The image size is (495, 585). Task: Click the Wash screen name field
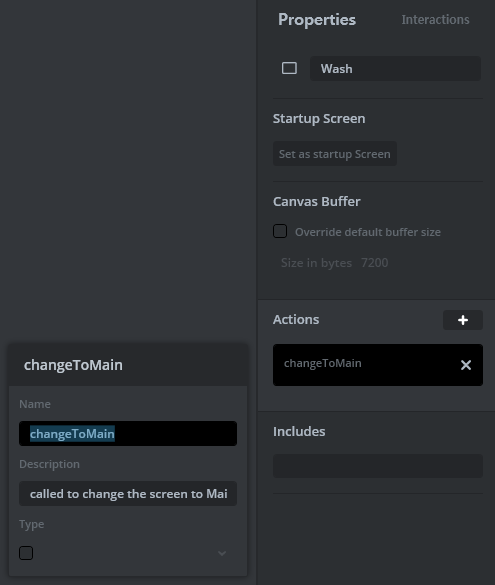tap(395, 69)
